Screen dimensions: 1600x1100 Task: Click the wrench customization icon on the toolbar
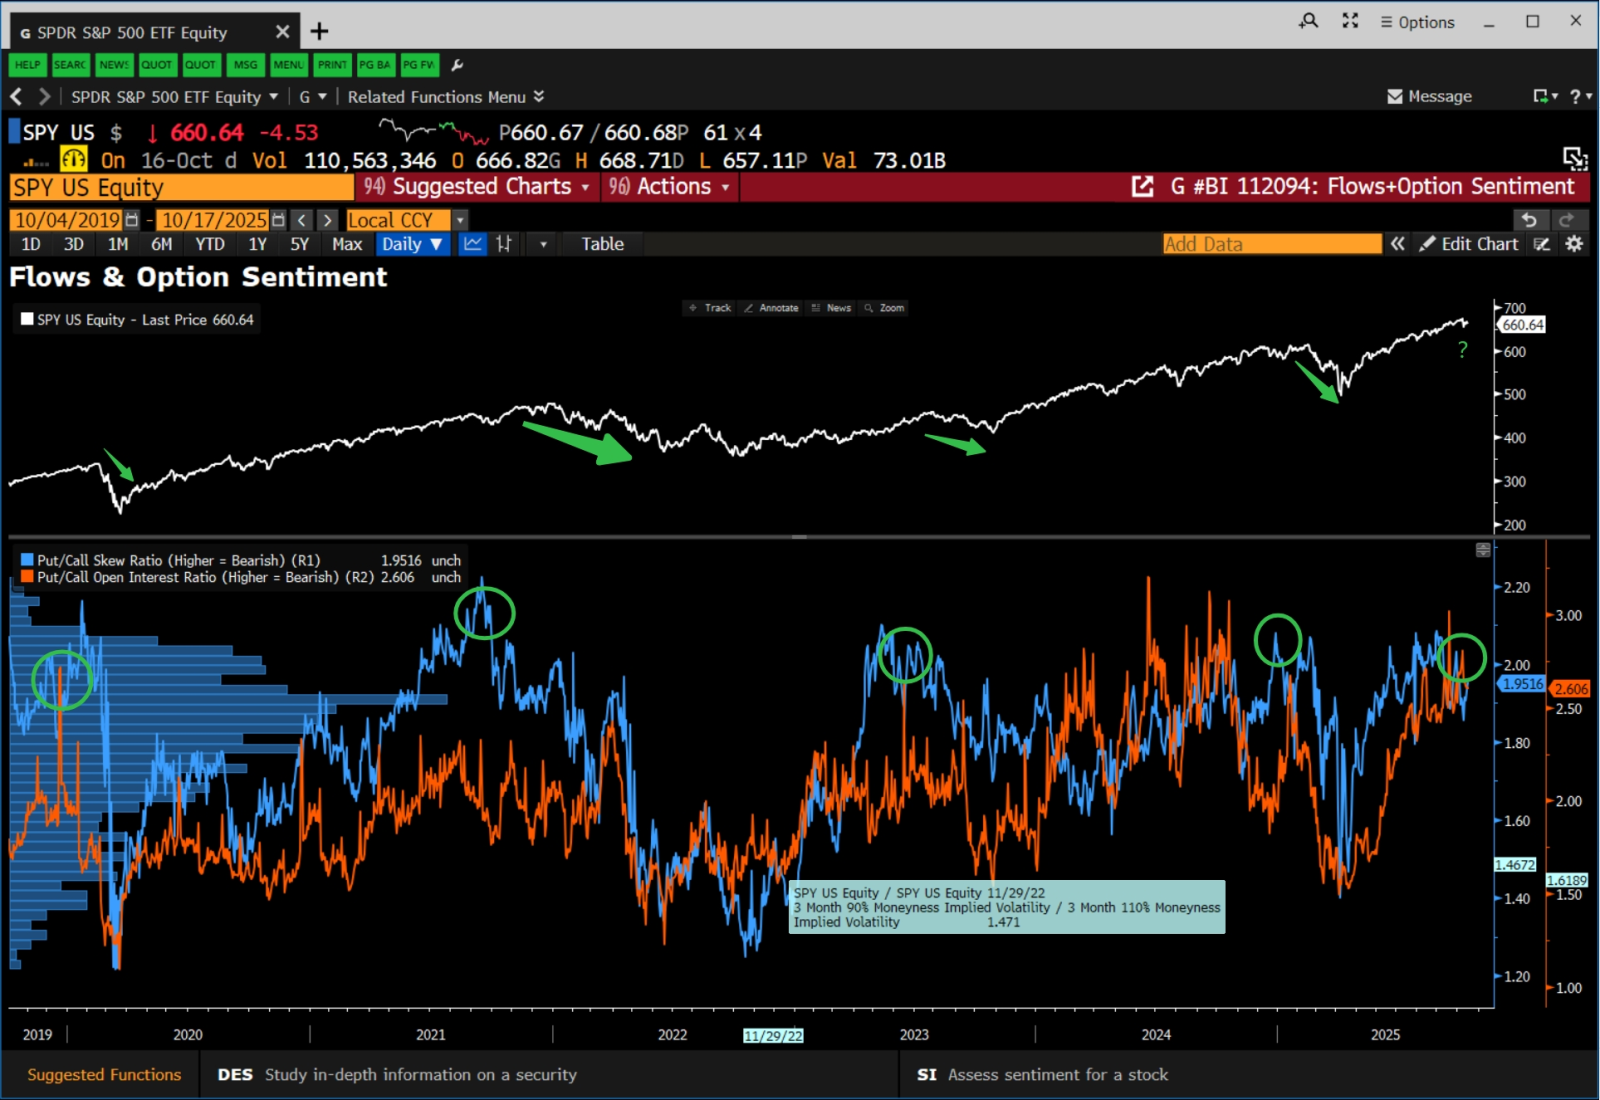pyautogui.click(x=457, y=65)
